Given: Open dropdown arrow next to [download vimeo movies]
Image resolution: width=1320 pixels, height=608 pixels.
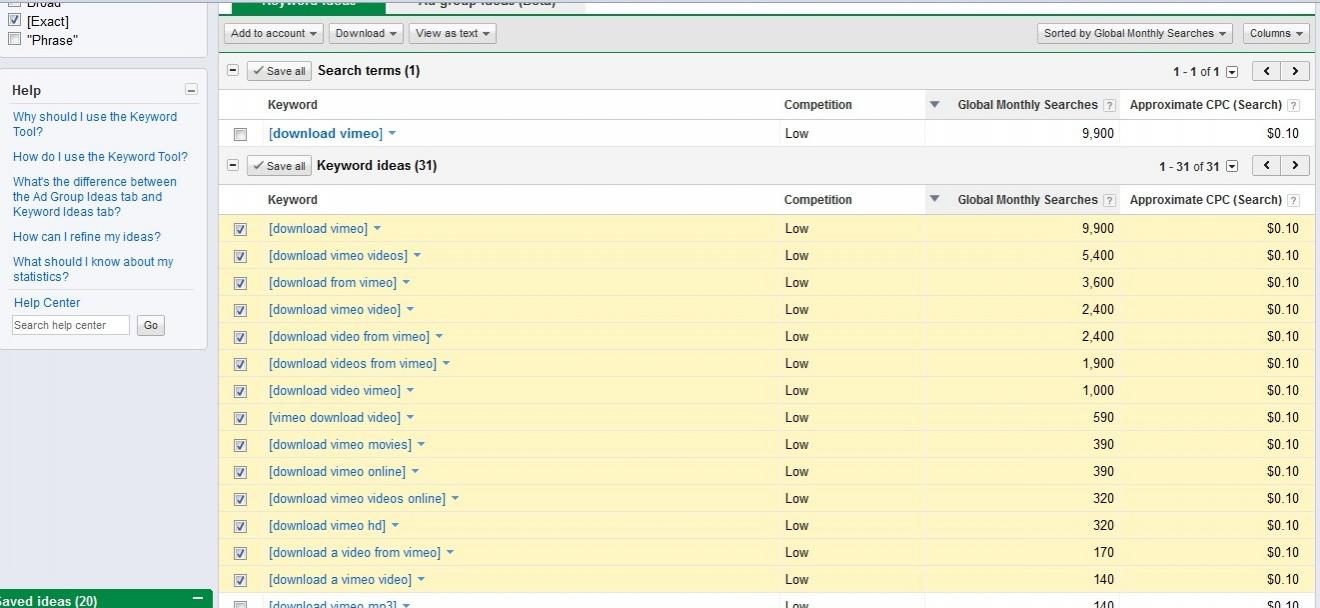Looking at the screenshot, I should coord(421,445).
